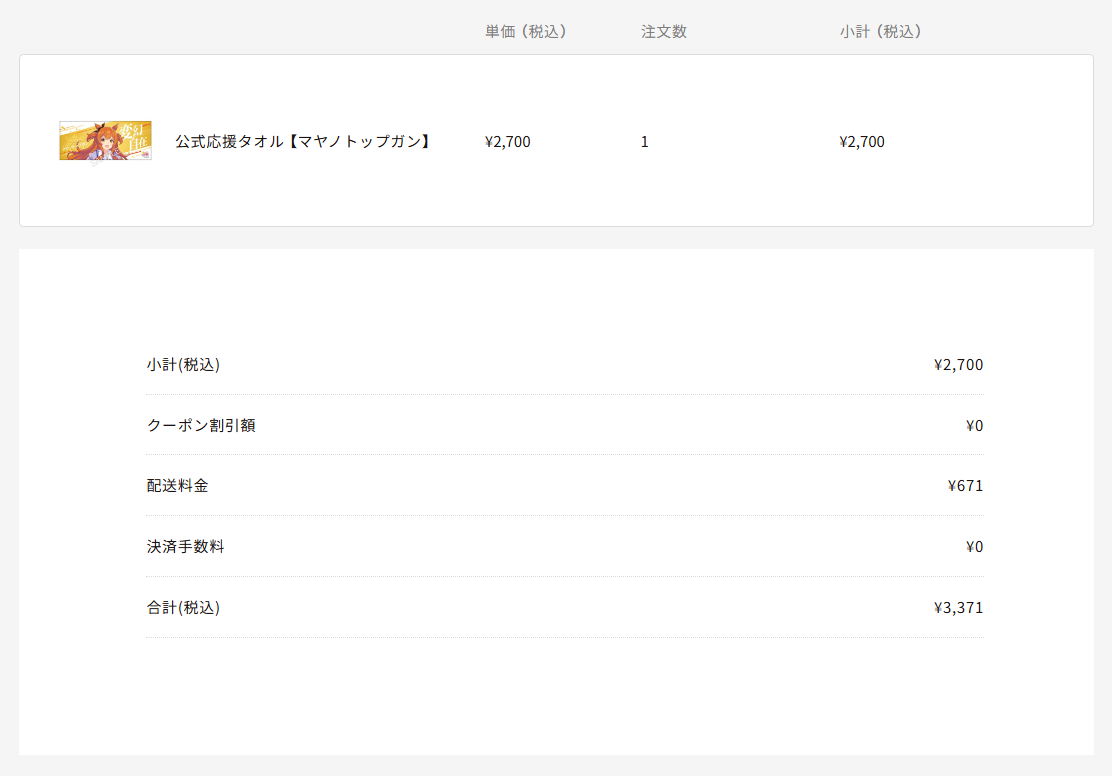Select the product row's ¥2,700 subtotal
1112x776 pixels.
click(862, 142)
